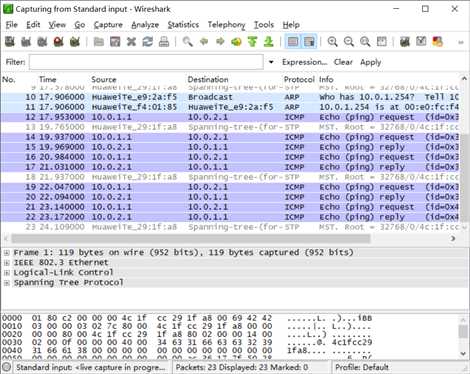
Task: Open the Help menu
Action: (291, 25)
